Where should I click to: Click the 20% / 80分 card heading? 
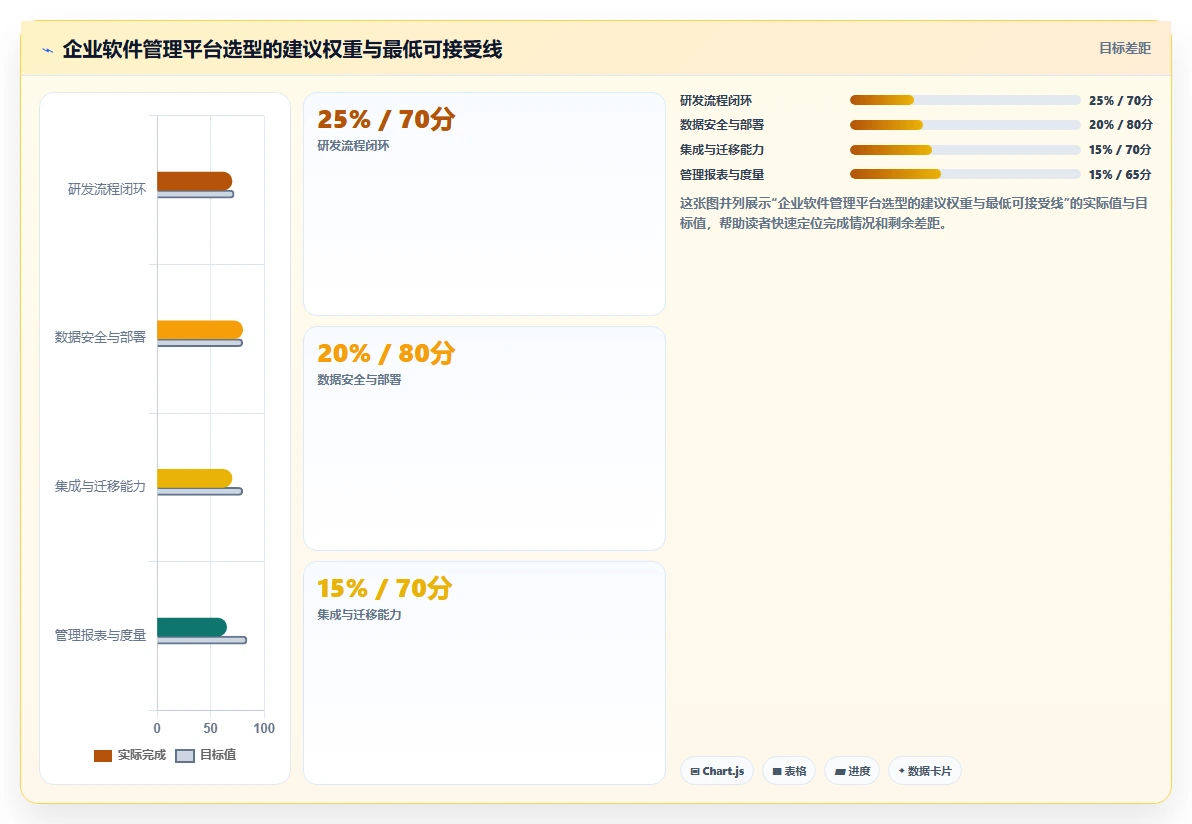386,353
